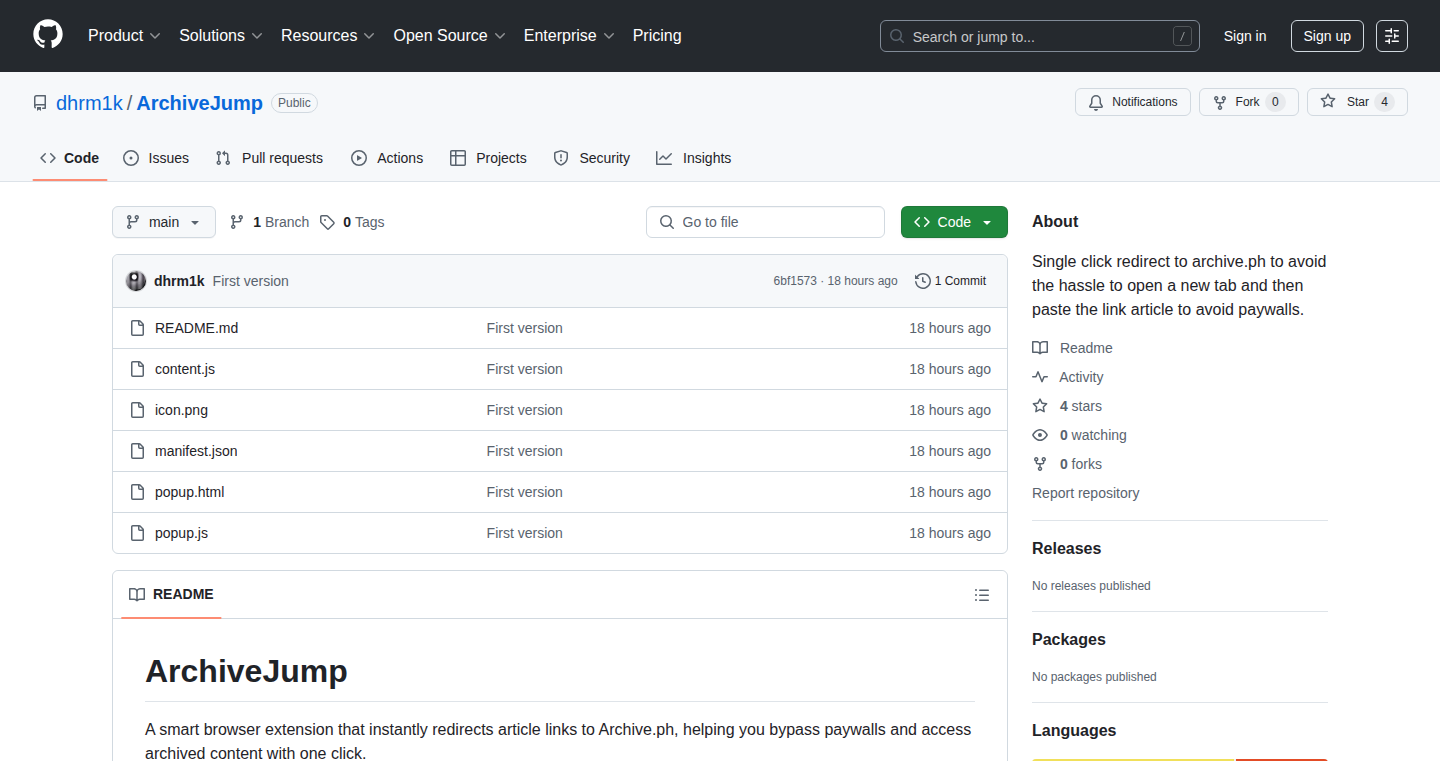Open appearance settings sliders icon
Image resolution: width=1440 pixels, height=761 pixels.
tap(1392, 36)
